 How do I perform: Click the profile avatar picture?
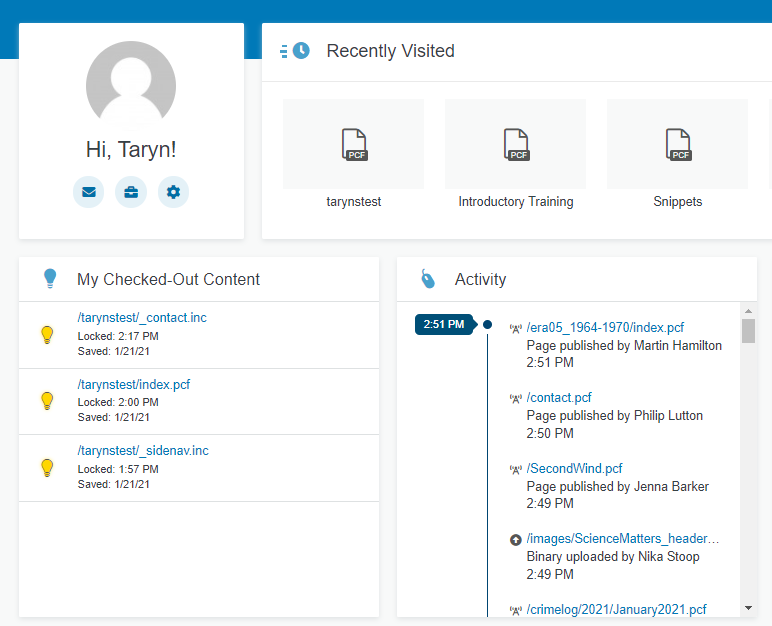pyautogui.click(x=131, y=86)
